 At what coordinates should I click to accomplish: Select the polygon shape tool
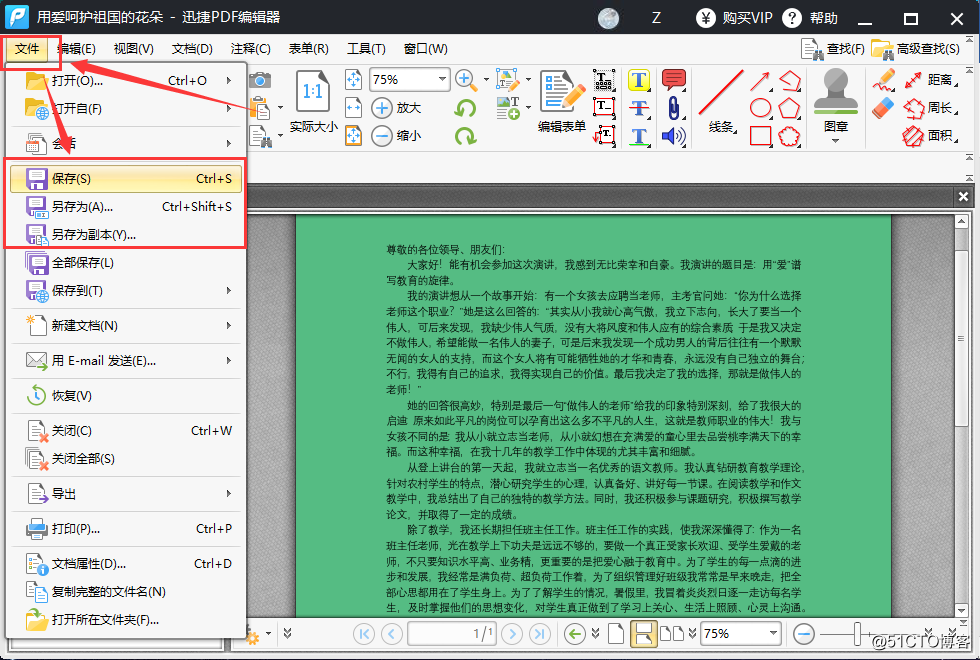tap(789, 108)
